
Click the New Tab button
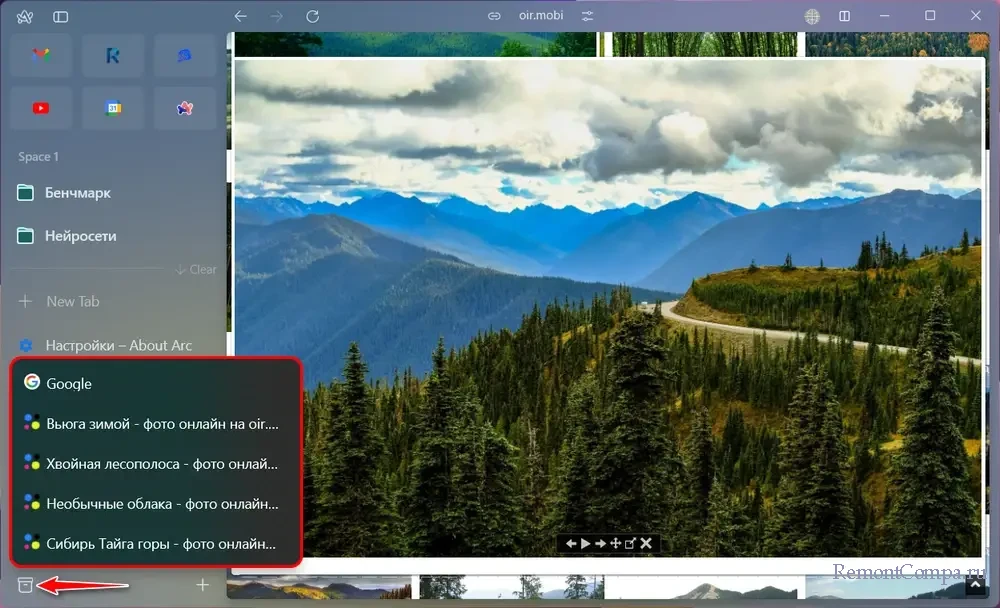click(x=72, y=301)
